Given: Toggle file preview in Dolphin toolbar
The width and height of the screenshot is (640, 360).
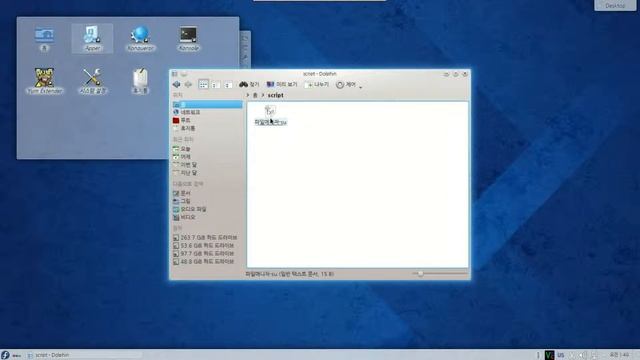Looking at the screenshot, I should click(282, 84).
